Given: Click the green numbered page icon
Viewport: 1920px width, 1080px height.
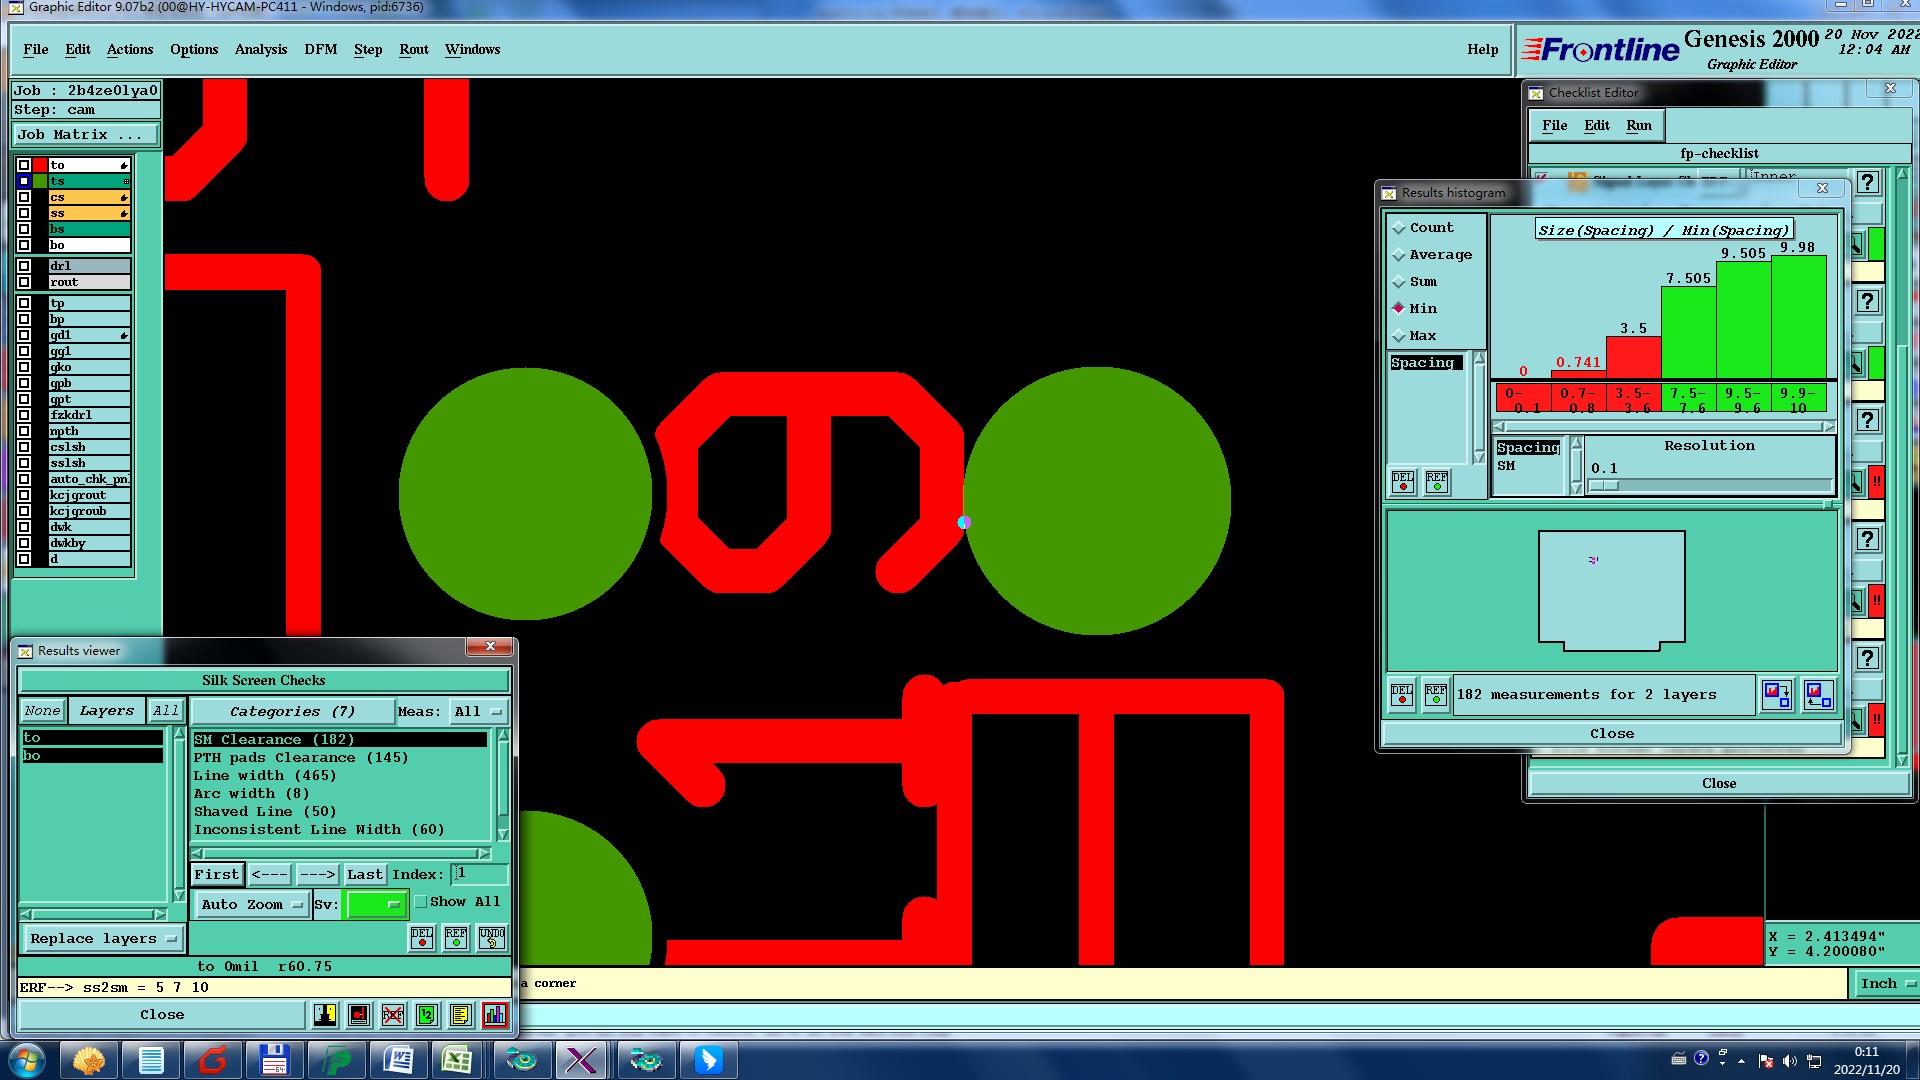Looking at the screenshot, I should (427, 1015).
